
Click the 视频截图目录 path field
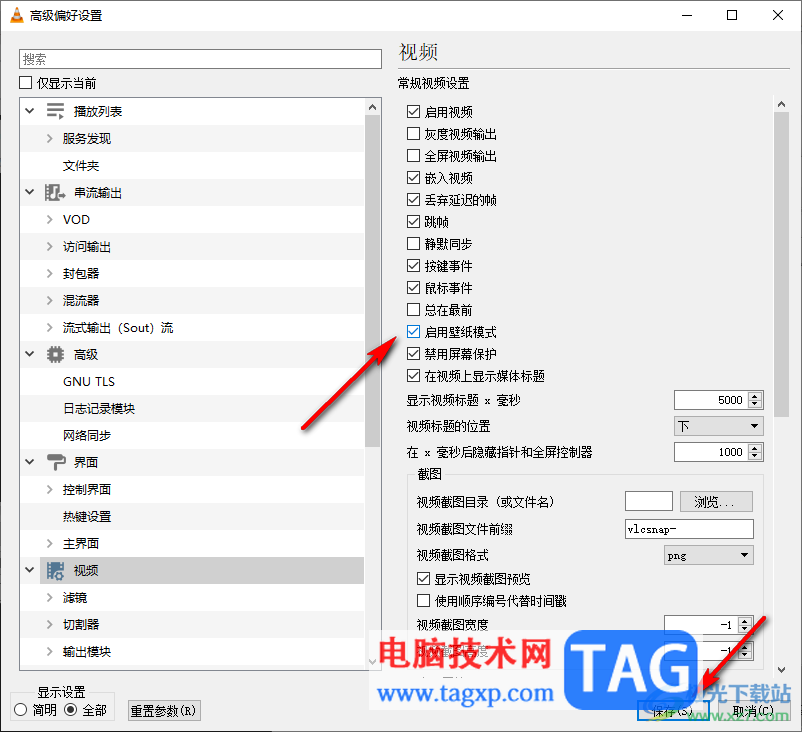[x=649, y=501]
